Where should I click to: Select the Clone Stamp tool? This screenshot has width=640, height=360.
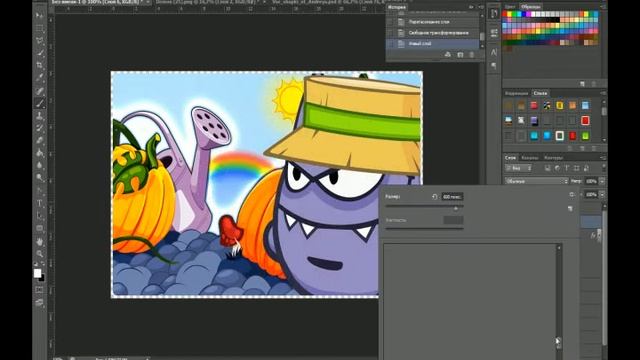[40, 116]
